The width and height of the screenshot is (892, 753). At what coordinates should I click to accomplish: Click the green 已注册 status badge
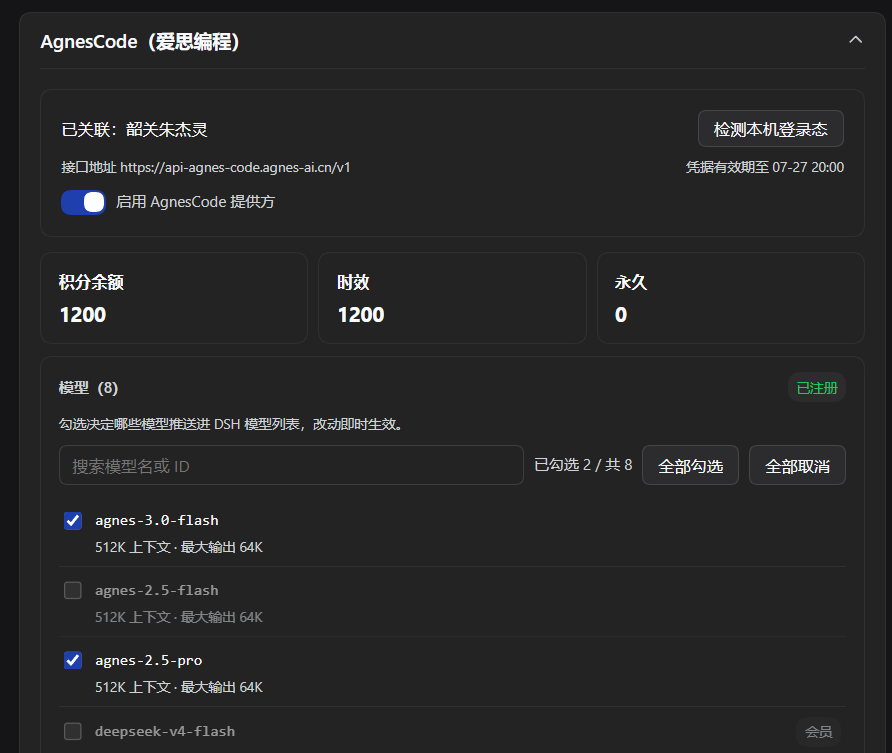click(817, 388)
